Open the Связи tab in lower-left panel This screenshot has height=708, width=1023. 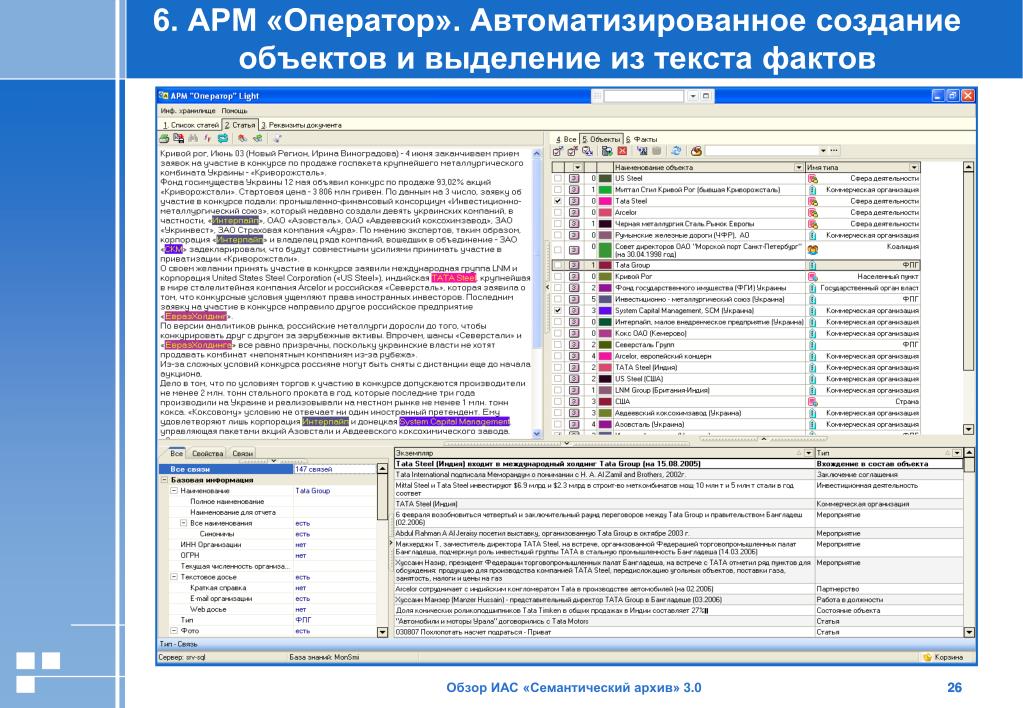(242, 453)
